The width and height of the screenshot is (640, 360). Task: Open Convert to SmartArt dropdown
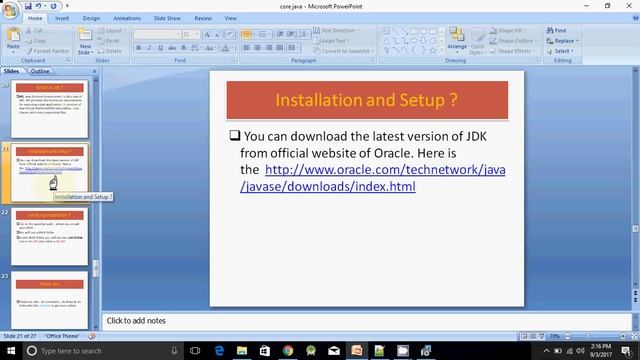(x=343, y=51)
